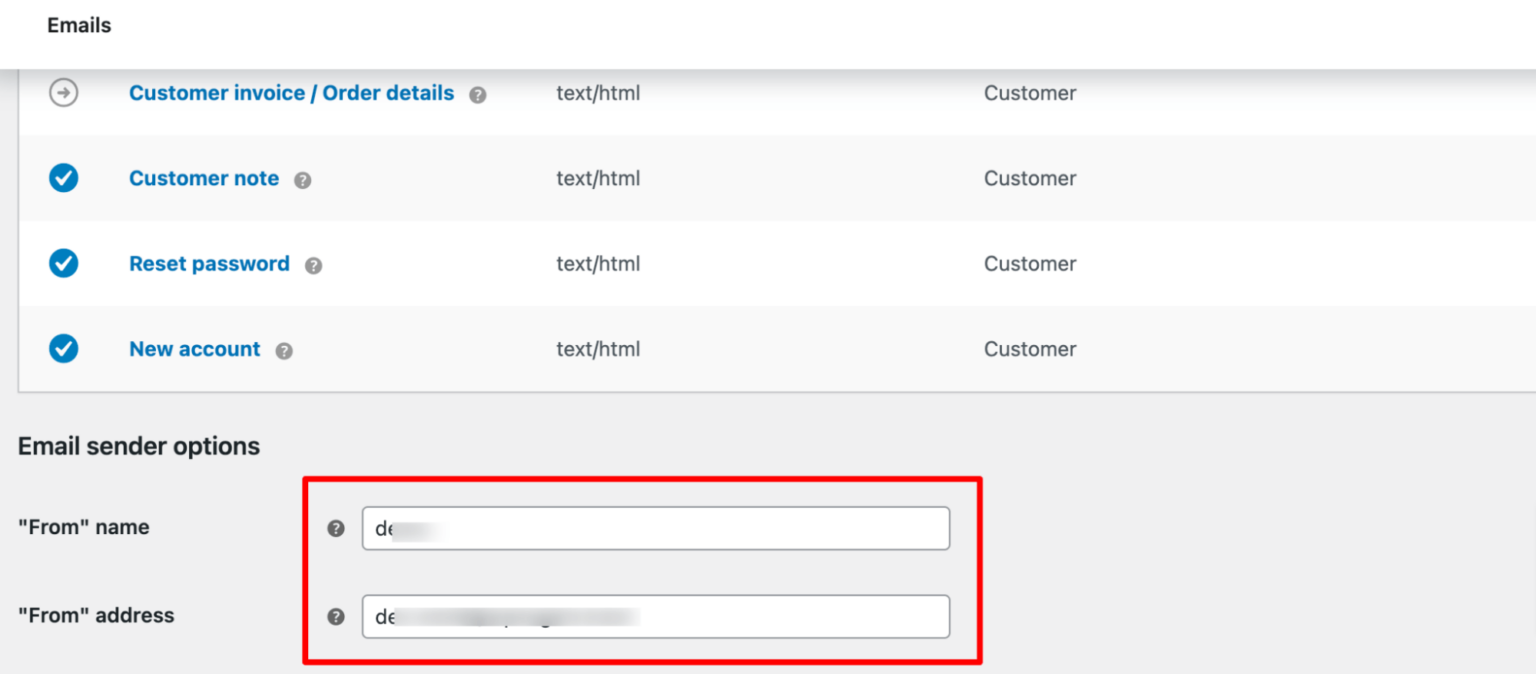Image resolution: width=1536 pixels, height=674 pixels.
Task: Open the New account email link
Action: tap(194, 348)
